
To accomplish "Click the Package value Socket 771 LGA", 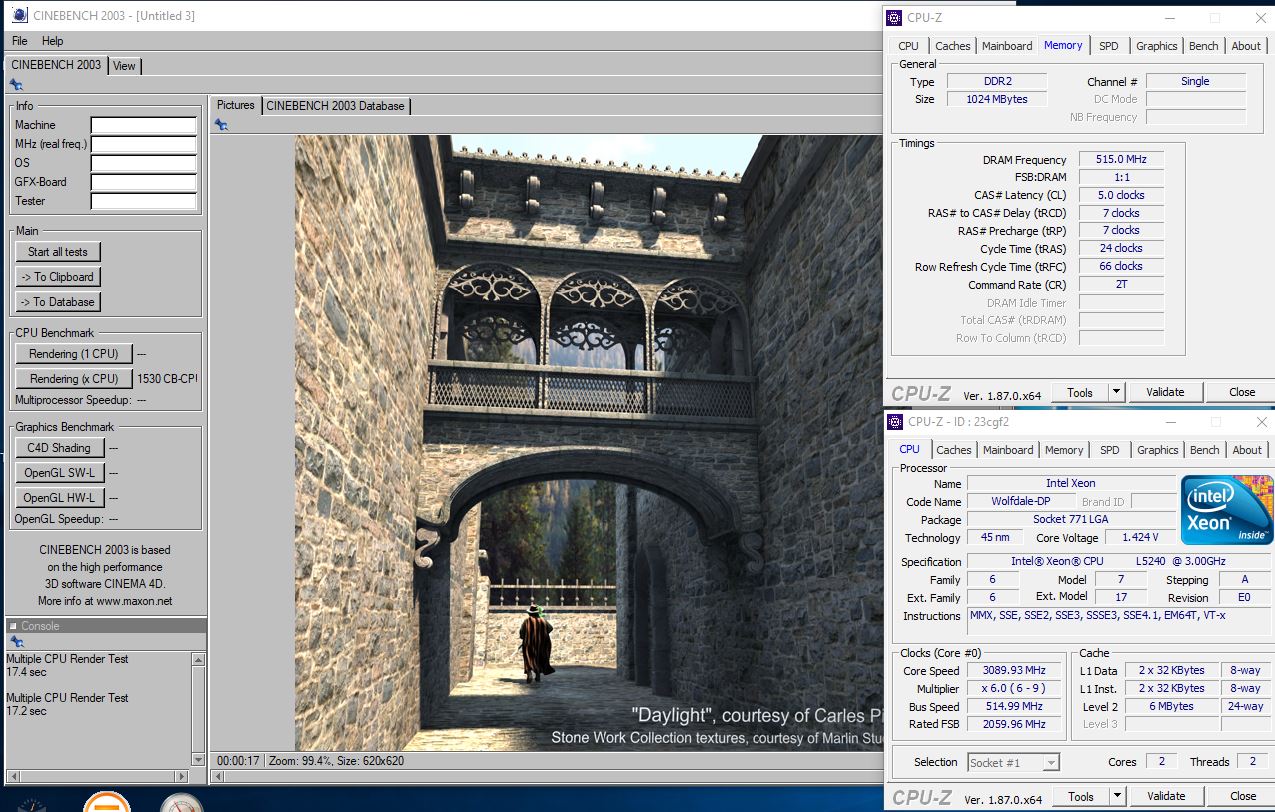I will (1070, 519).
